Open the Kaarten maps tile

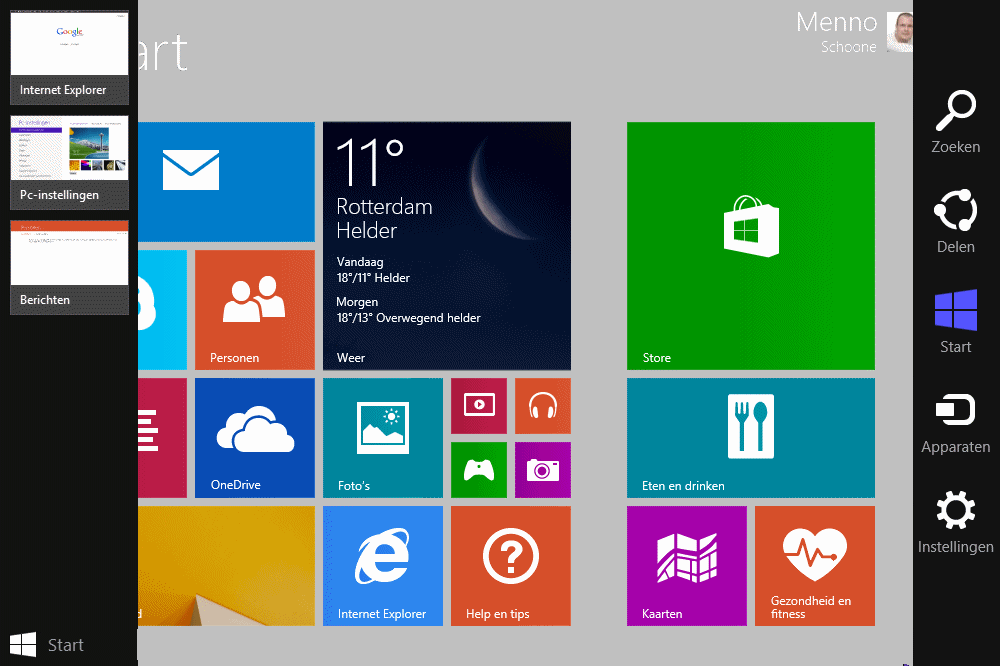click(x=687, y=566)
